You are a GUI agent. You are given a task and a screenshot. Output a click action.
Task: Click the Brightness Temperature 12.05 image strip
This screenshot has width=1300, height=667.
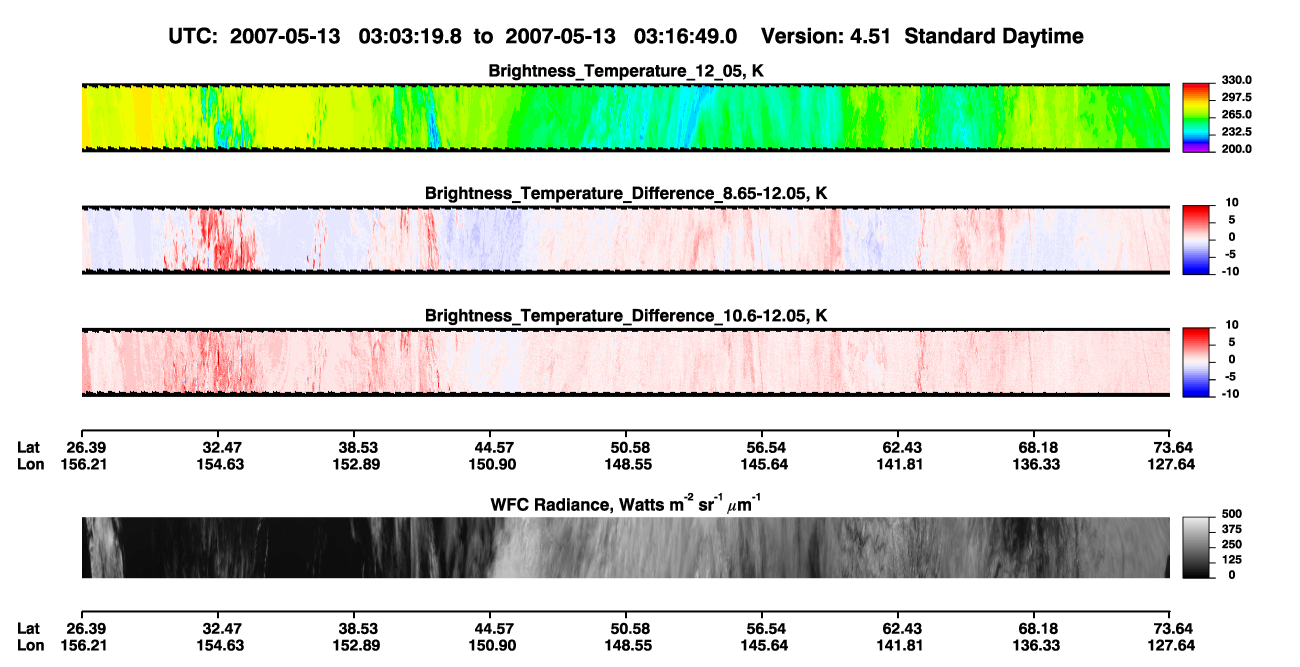626,118
